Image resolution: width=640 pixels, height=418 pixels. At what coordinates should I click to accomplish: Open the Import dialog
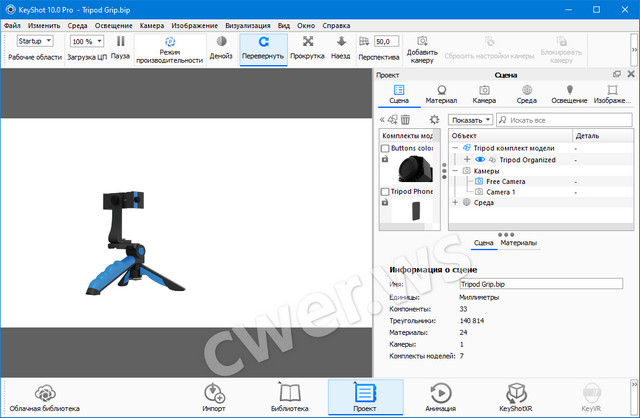click(x=213, y=397)
